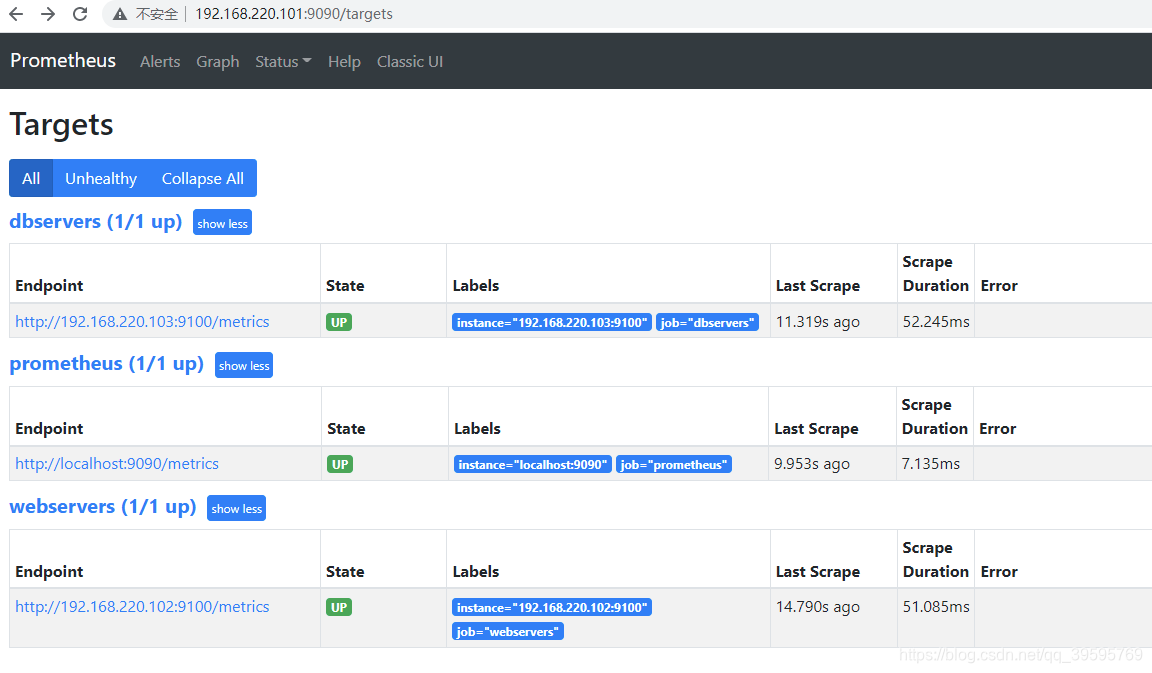1152x673 pixels.
Task: Select the Unhealthy targets filter
Action: 101,178
